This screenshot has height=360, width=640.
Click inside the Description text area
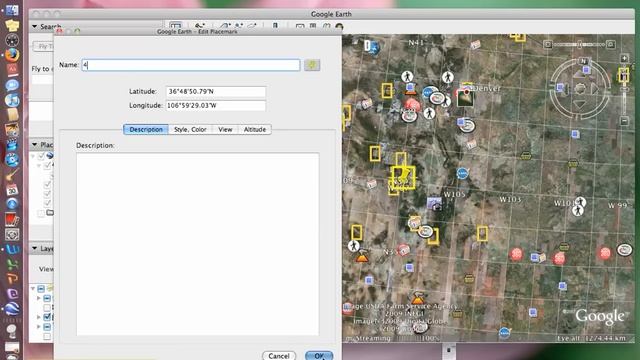pyautogui.click(x=198, y=244)
